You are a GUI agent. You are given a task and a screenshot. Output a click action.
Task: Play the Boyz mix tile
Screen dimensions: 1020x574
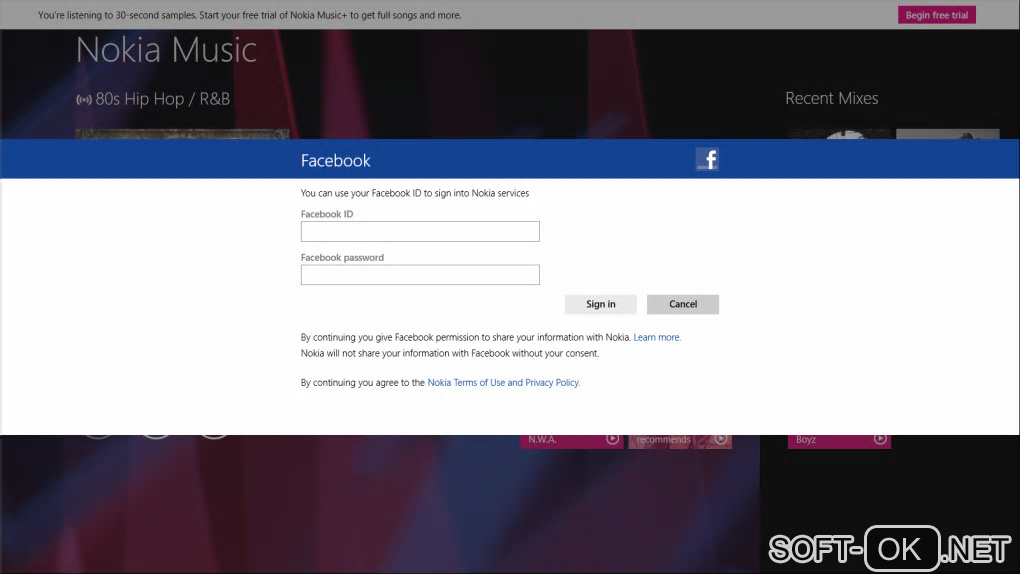click(x=880, y=439)
